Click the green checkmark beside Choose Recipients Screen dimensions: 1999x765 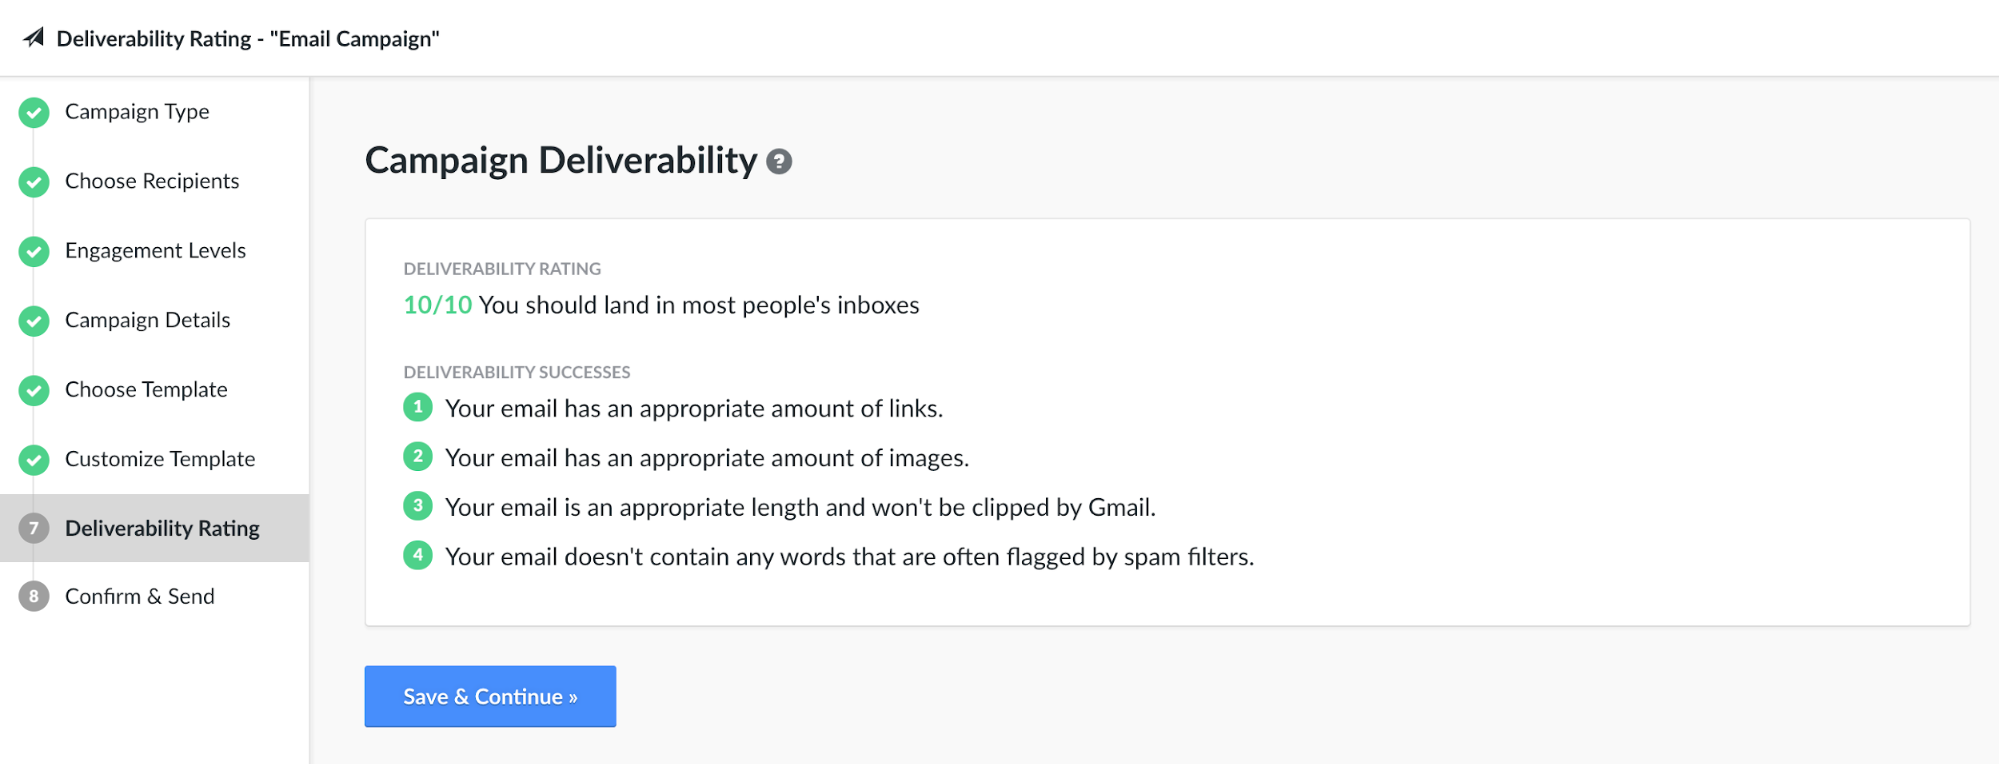pos(34,182)
